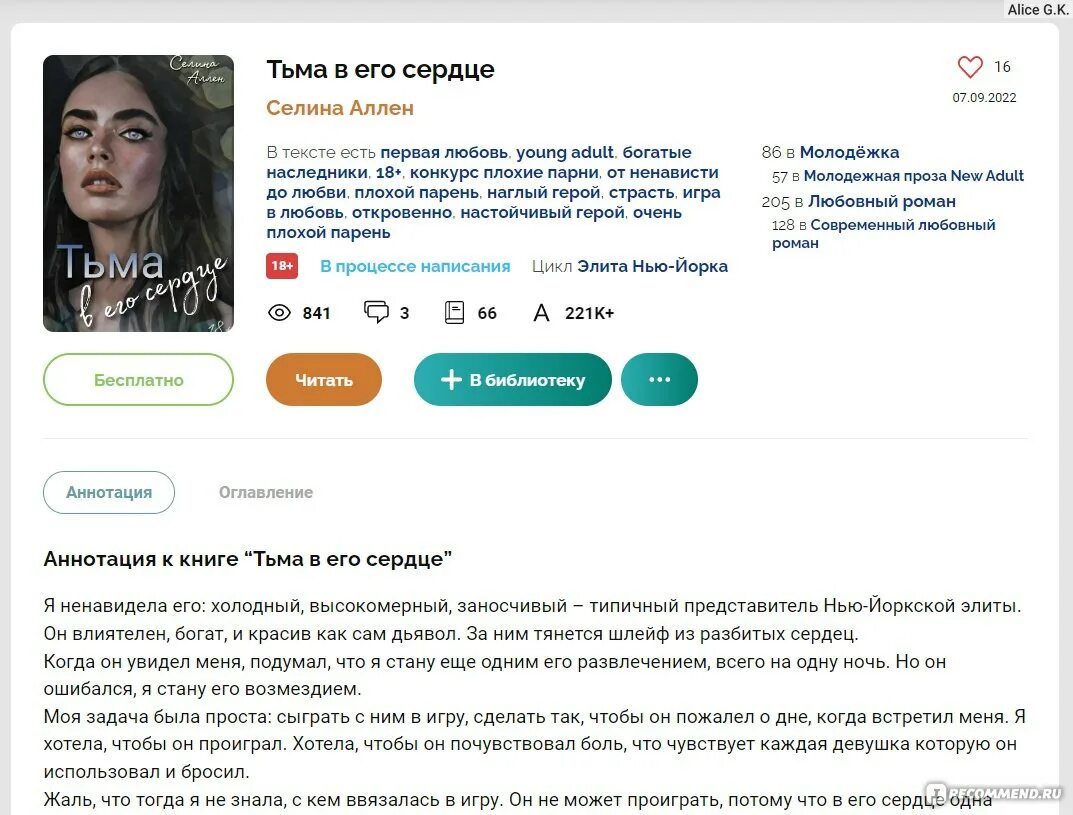Open the Молодёжка genre ranking
Screen dimensions: 1073x815
[849, 152]
